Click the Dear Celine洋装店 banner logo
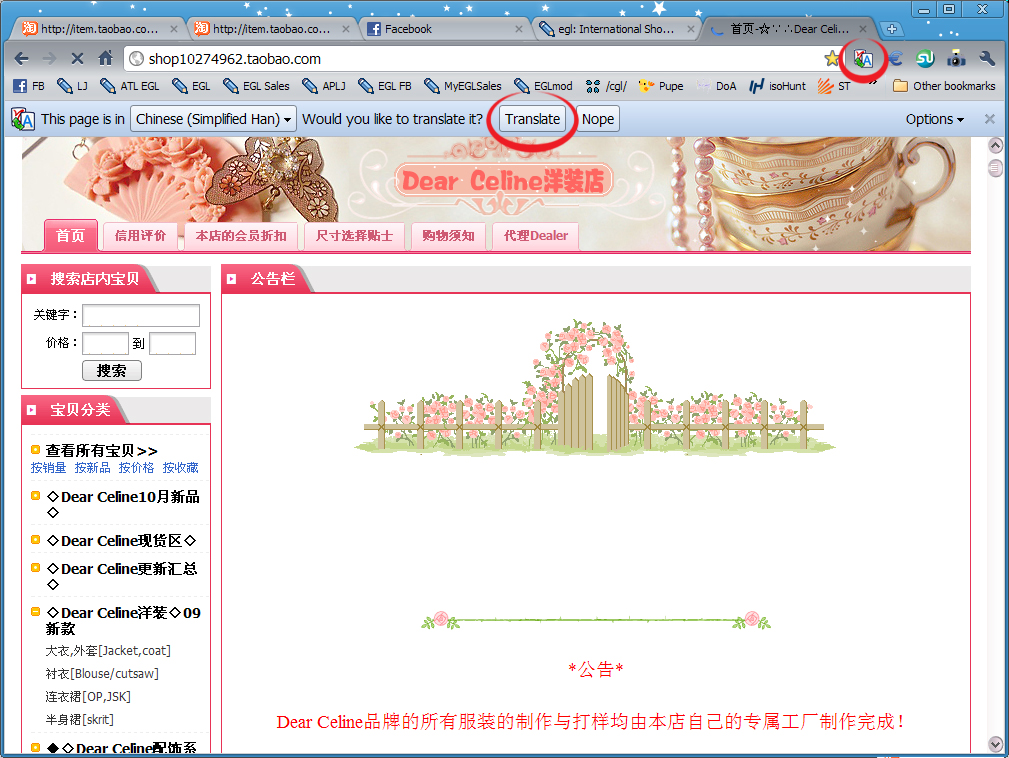 coord(503,181)
